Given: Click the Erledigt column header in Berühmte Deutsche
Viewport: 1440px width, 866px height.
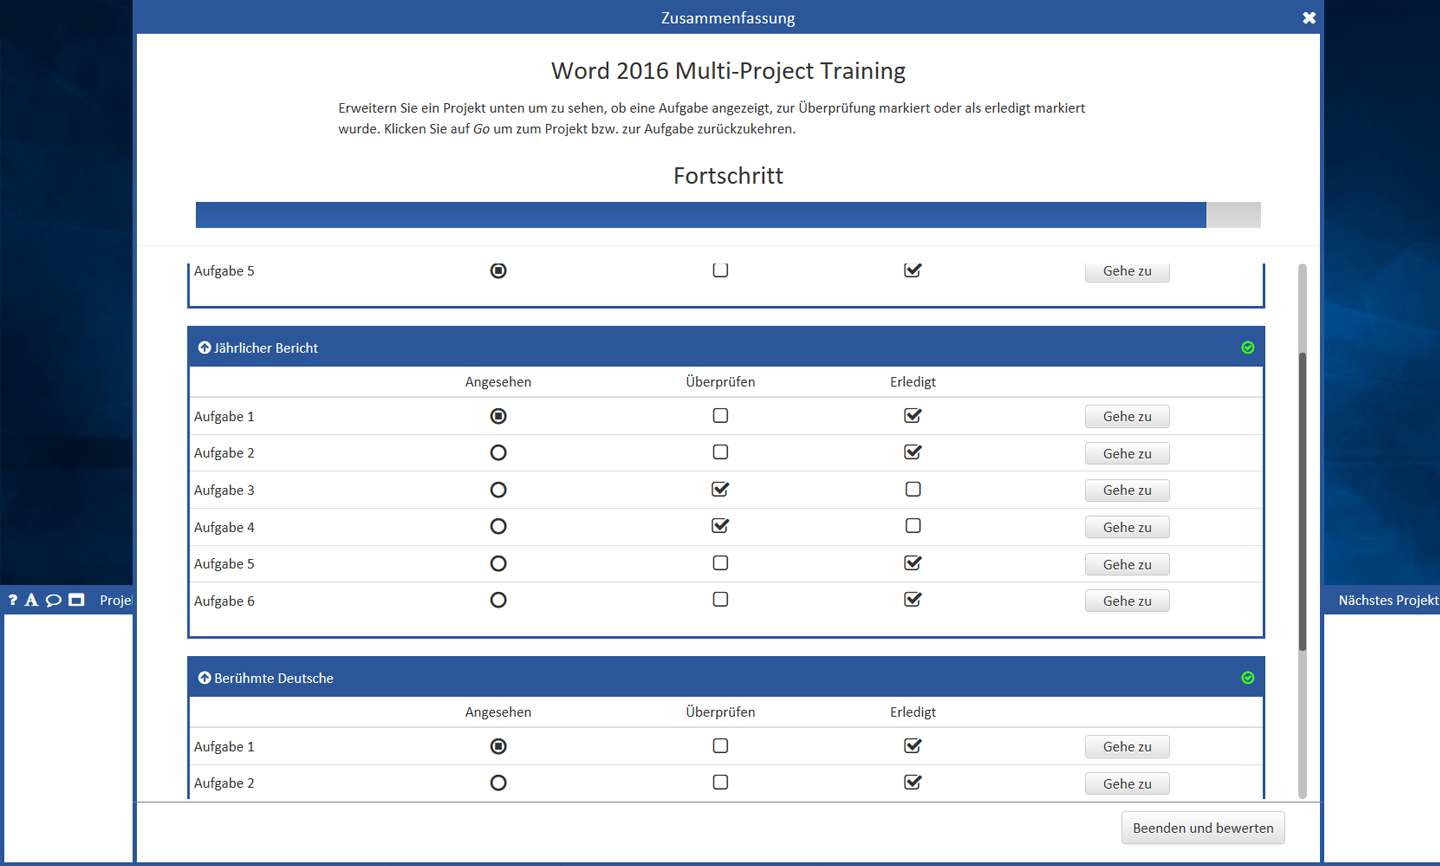Looking at the screenshot, I should pos(913,712).
